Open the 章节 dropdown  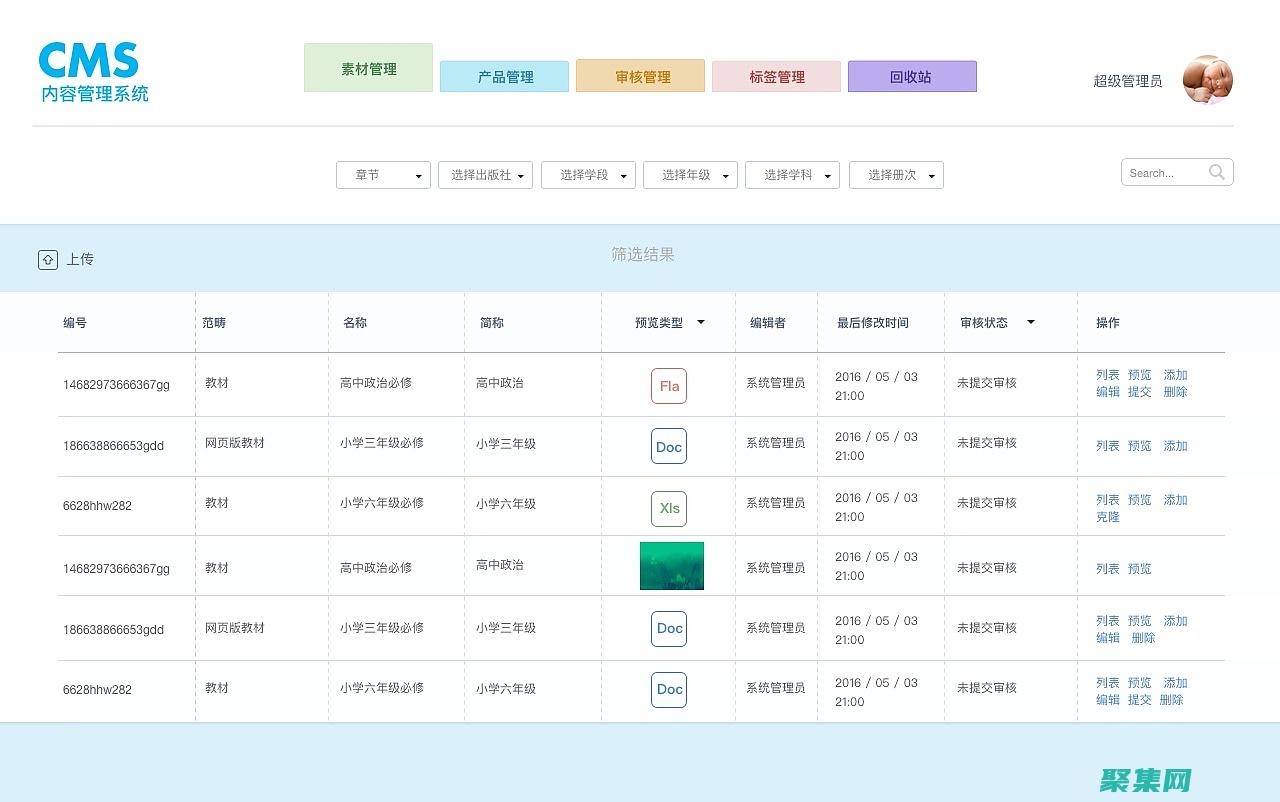click(x=383, y=175)
